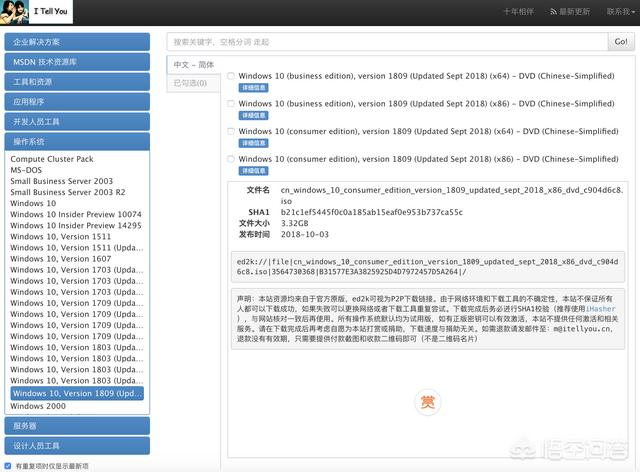Expand the 服务器 category

pos(77,426)
